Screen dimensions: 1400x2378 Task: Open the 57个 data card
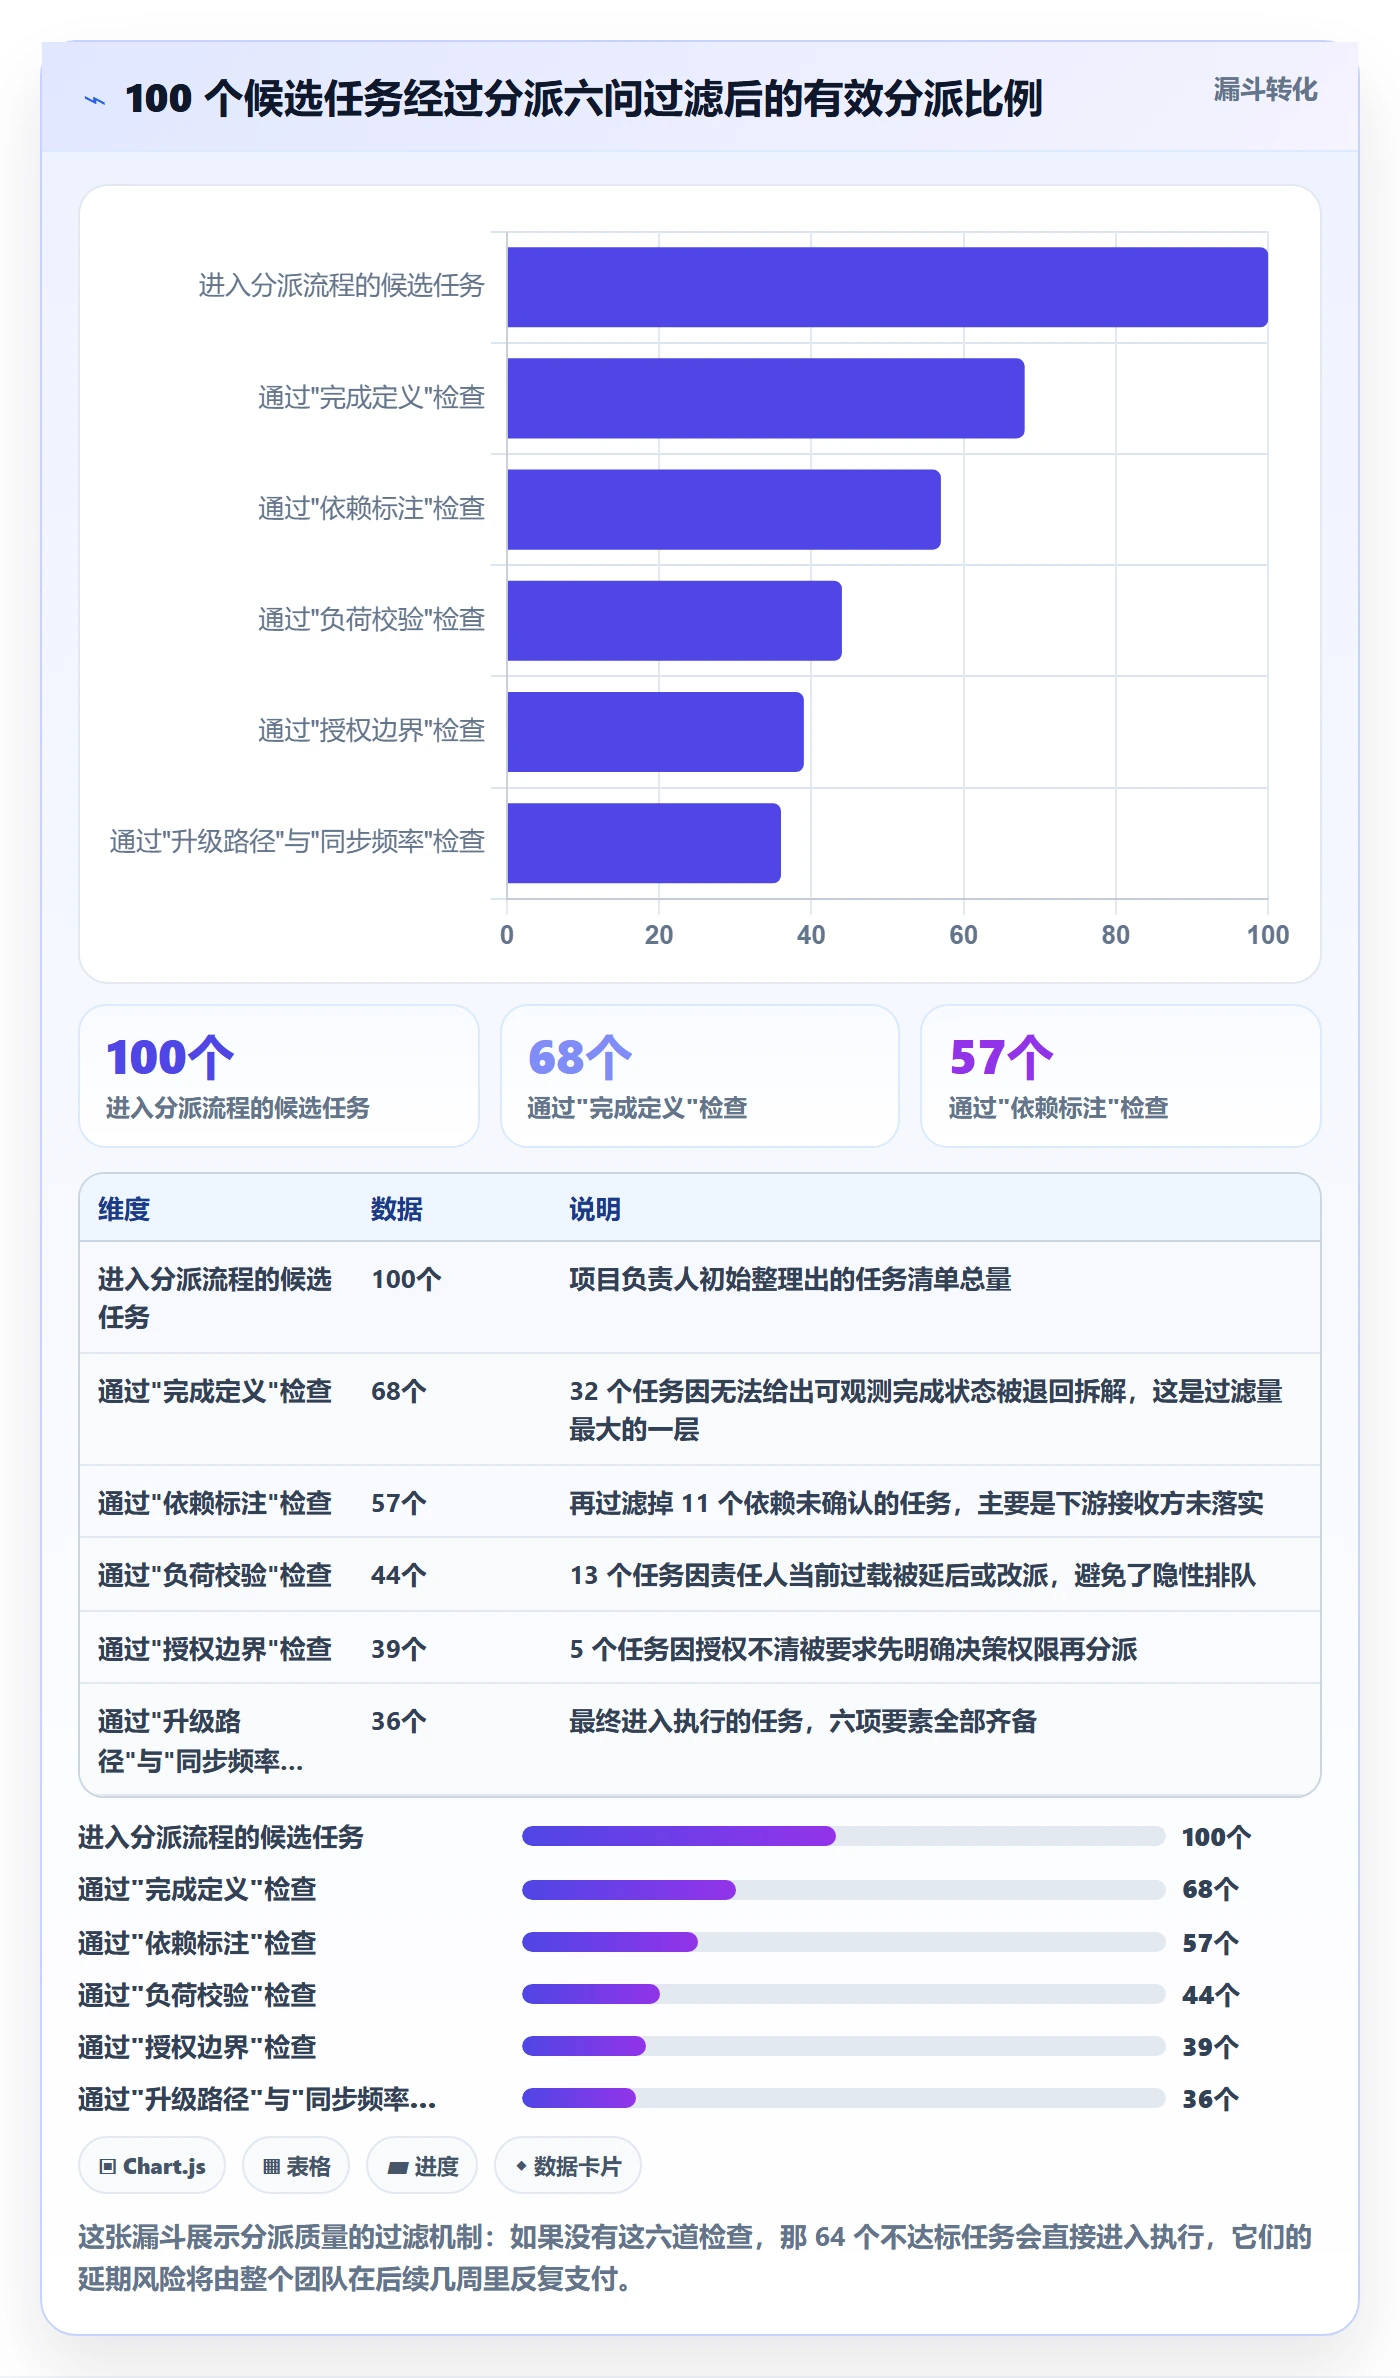[x=1121, y=1076]
